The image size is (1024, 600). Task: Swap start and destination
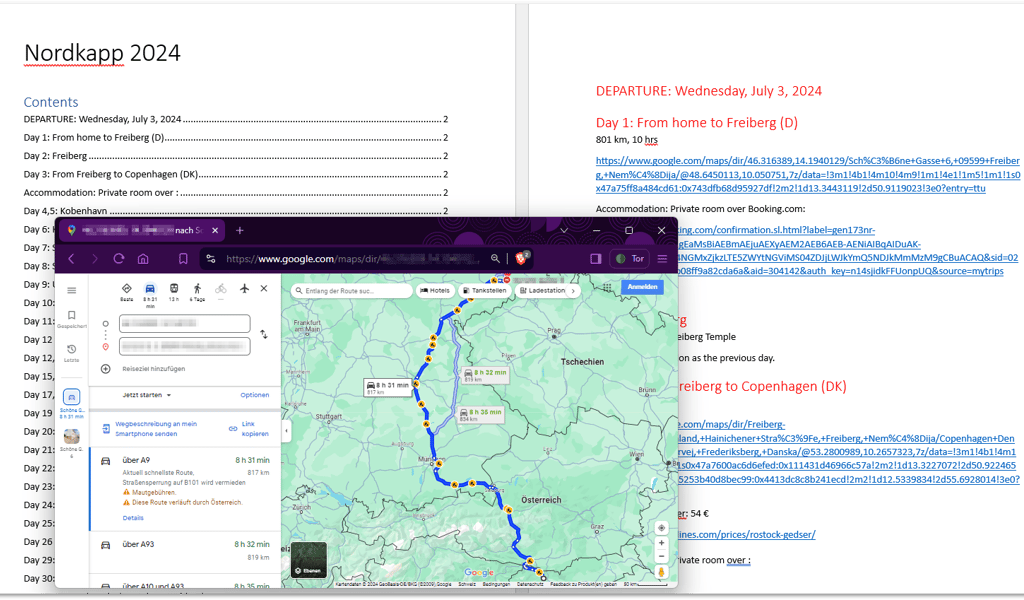pos(264,334)
